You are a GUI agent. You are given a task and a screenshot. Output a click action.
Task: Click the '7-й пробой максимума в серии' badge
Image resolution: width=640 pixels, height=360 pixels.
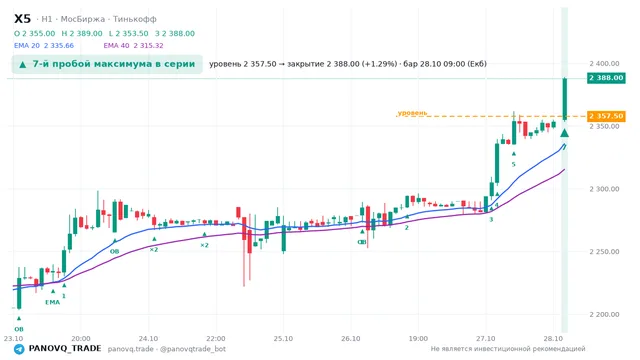coord(107,64)
